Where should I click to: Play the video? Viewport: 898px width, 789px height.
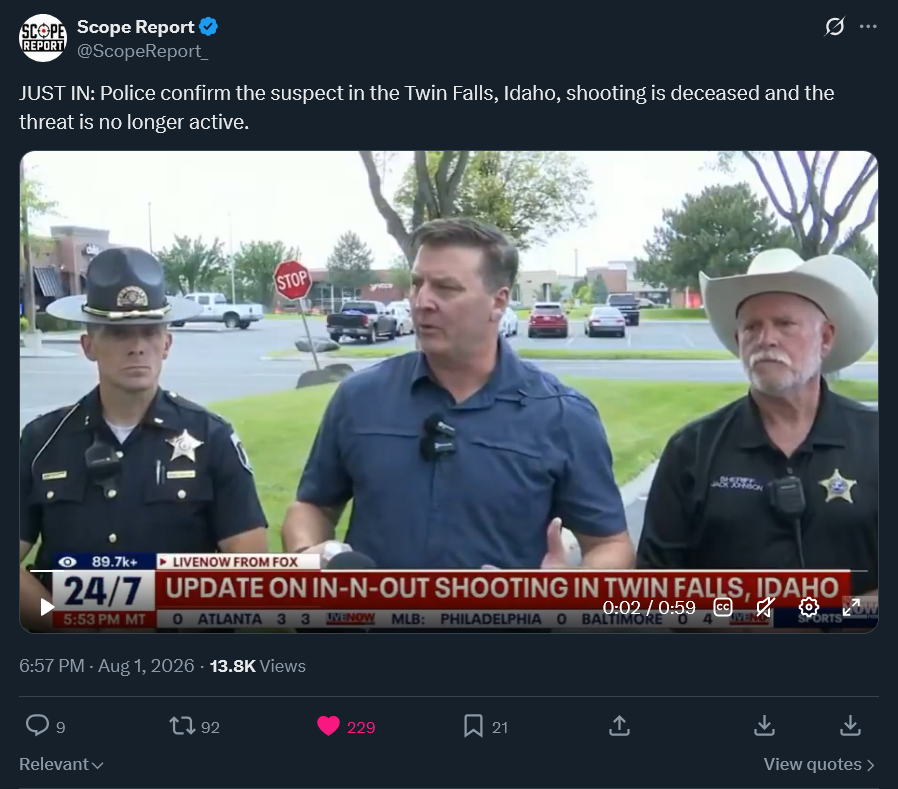(46, 607)
